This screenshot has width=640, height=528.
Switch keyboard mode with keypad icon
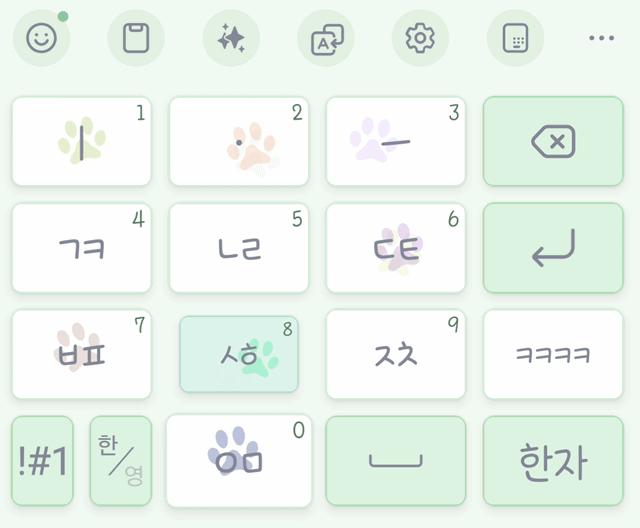(515, 38)
